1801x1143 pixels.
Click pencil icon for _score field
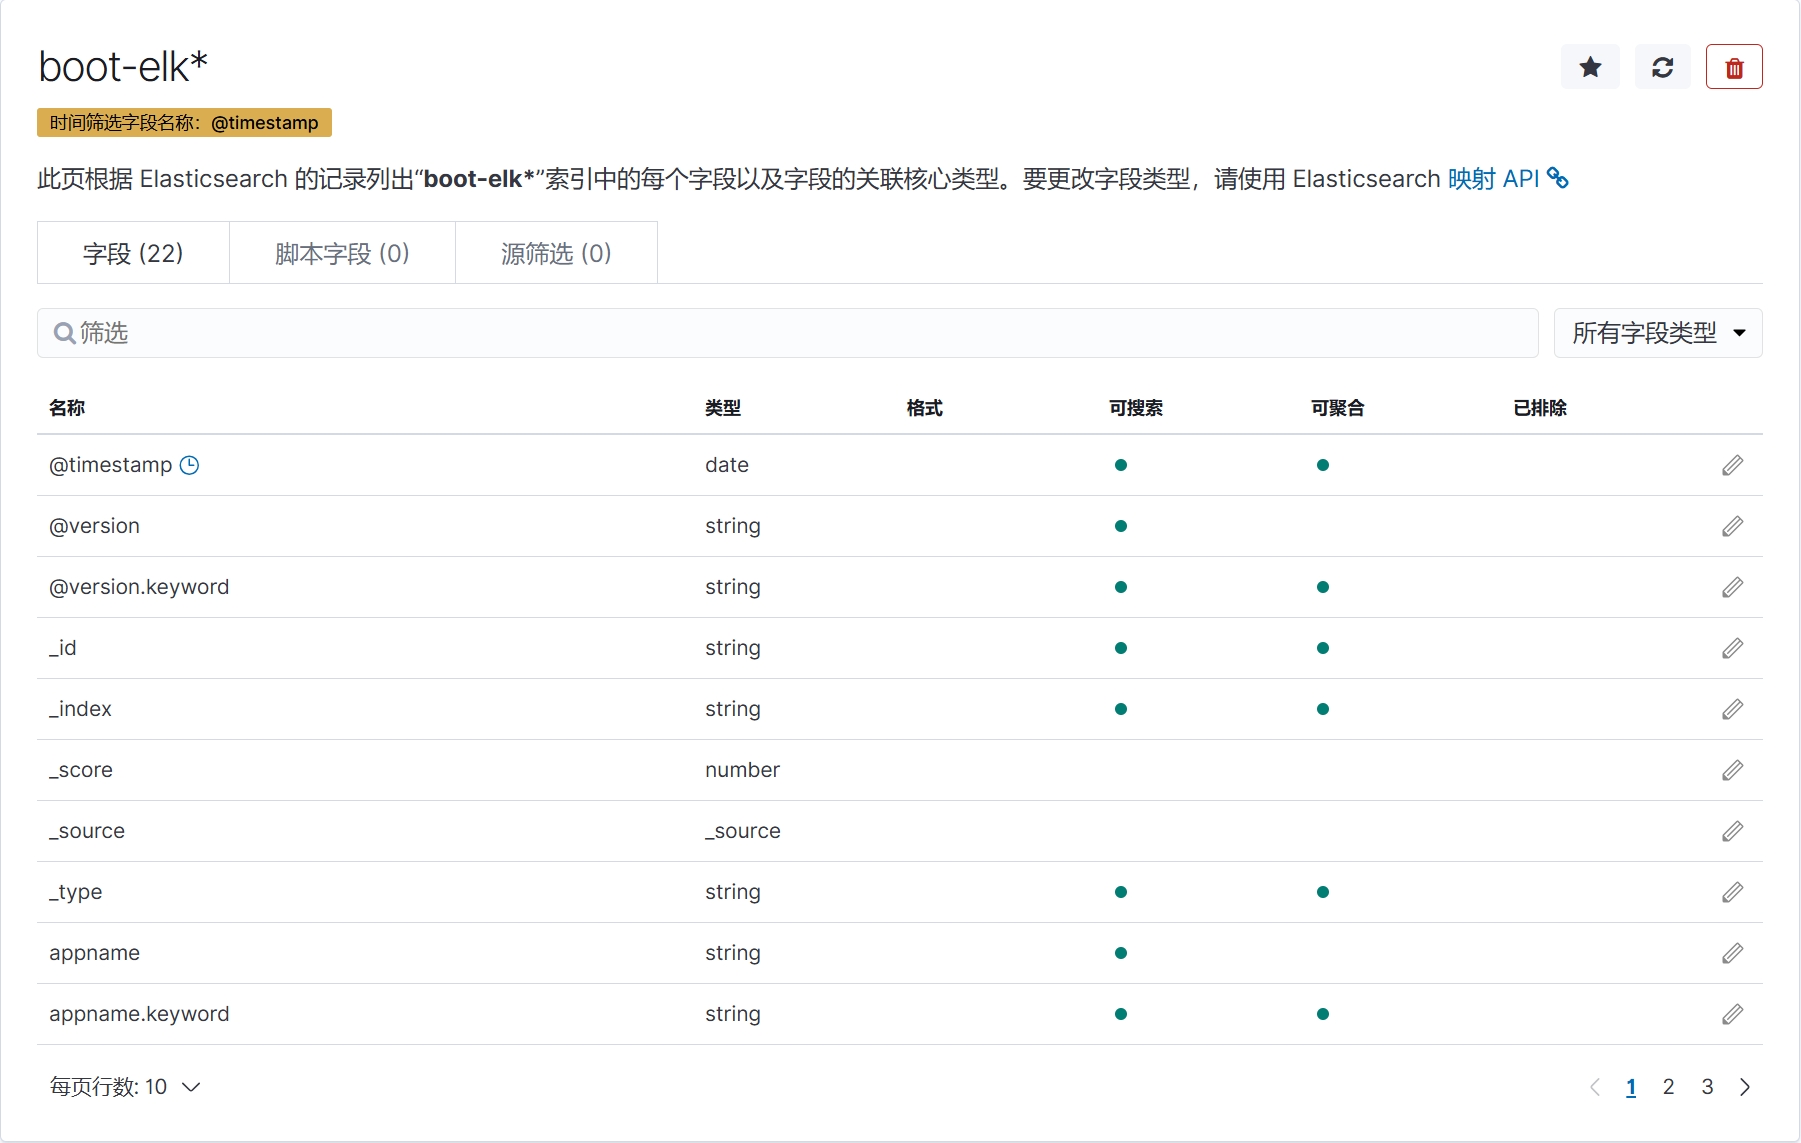1732,770
